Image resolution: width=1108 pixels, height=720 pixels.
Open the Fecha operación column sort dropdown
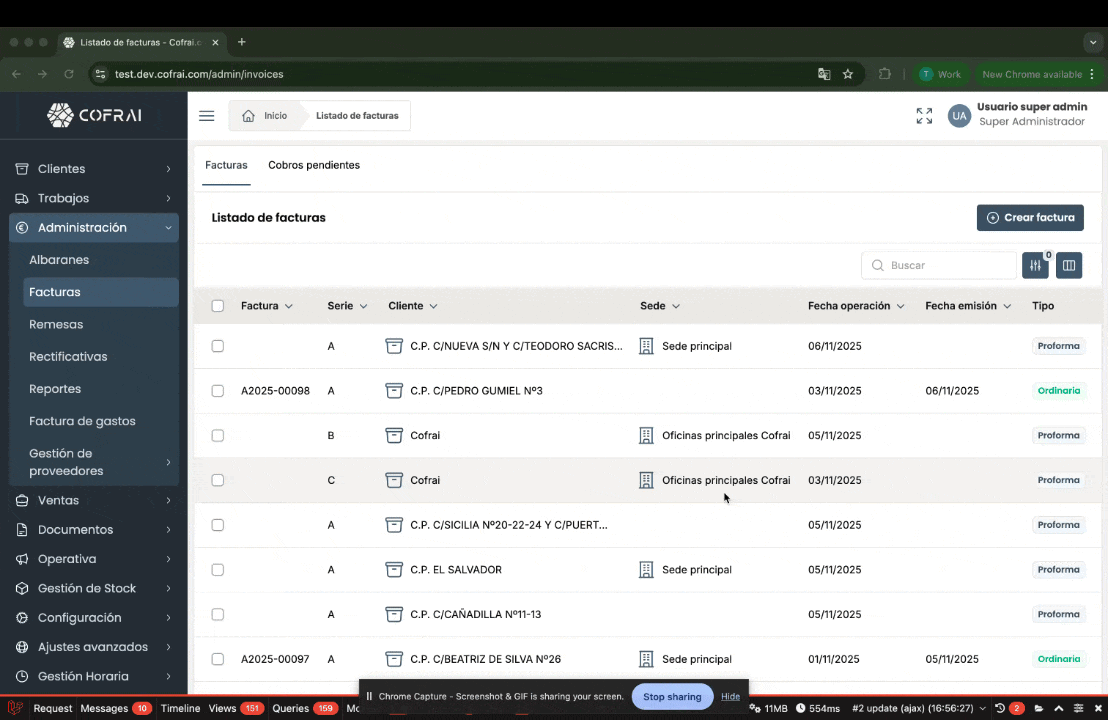[x=900, y=306]
